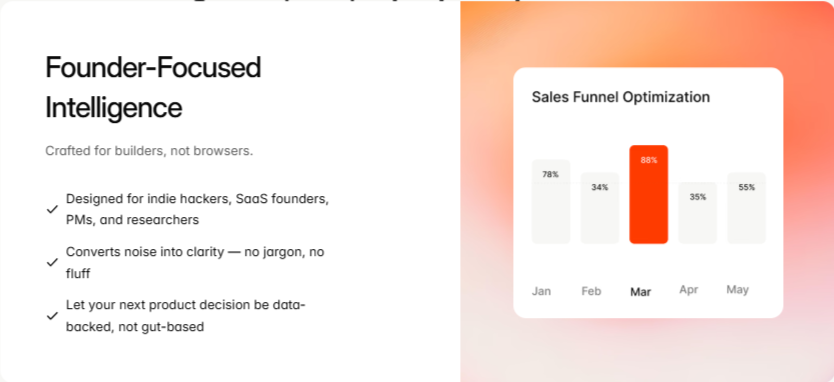Click the 'Let your next product decision' text
This screenshot has height=382, width=834.
185,315
